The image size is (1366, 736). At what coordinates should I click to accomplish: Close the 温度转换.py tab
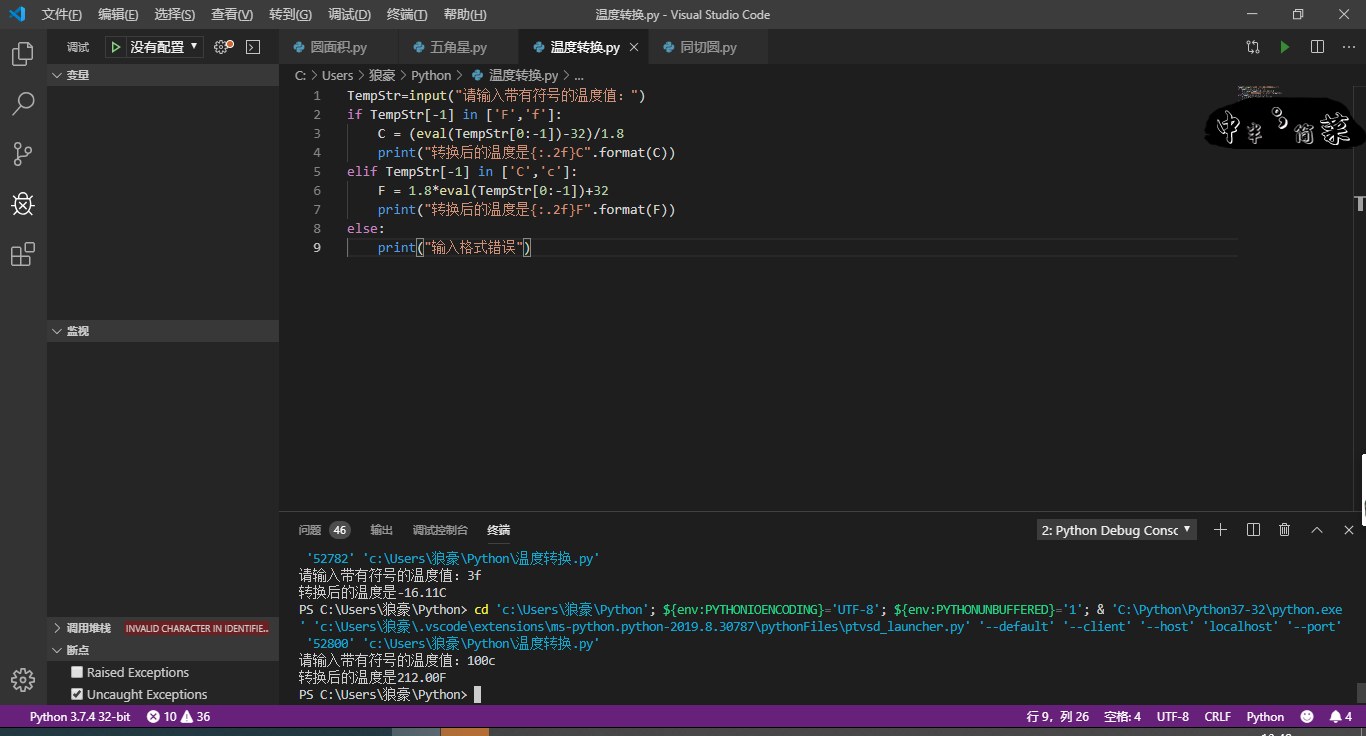[634, 47]
